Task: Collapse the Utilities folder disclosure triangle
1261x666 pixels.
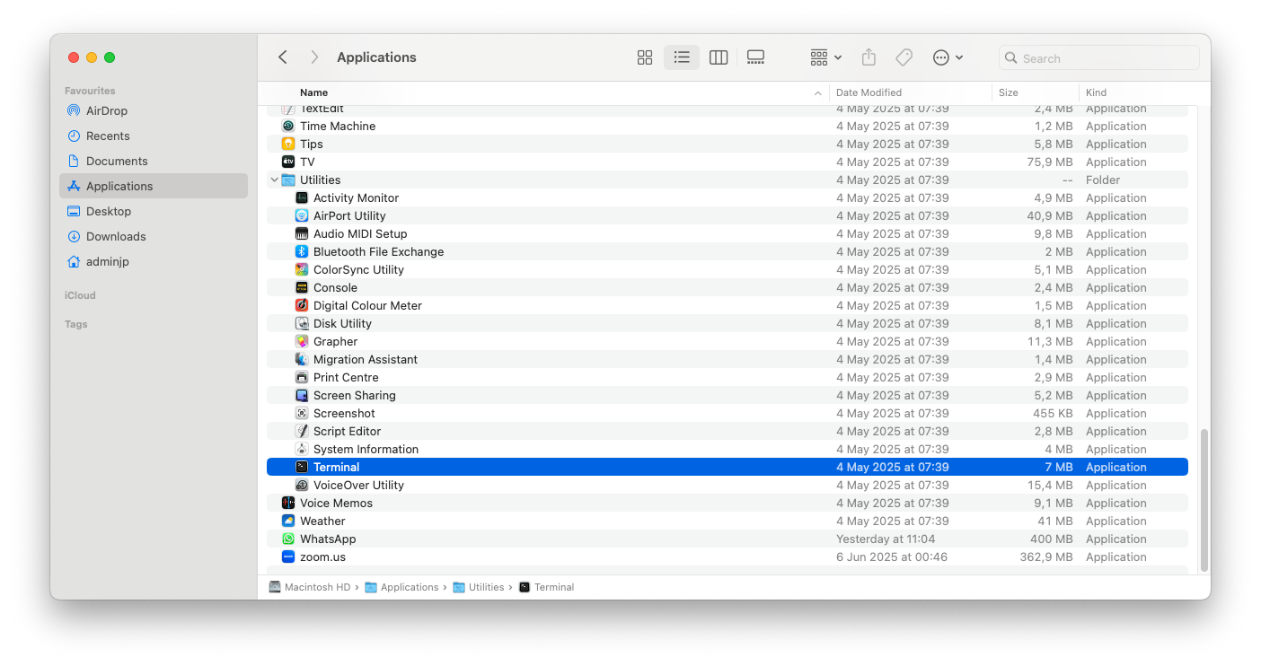Action: point(274,180)
